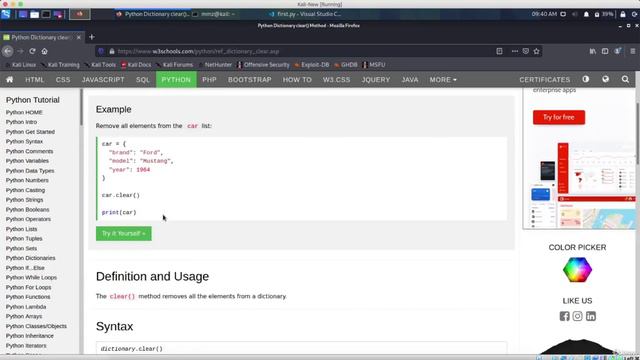Click the Firefox home button icon

(44, 51)
